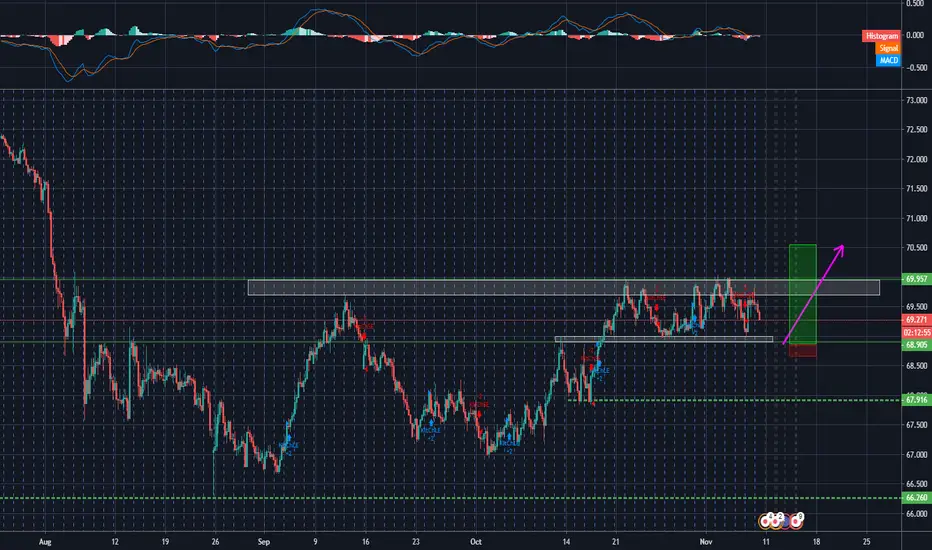Open the event marker with badge 4

(766, 521)
